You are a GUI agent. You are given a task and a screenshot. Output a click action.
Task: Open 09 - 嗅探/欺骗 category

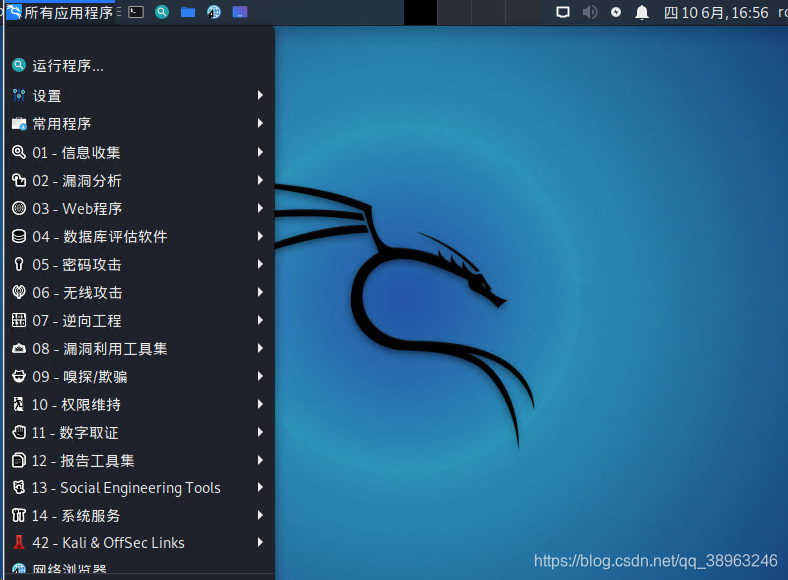[x=140, y=377]
